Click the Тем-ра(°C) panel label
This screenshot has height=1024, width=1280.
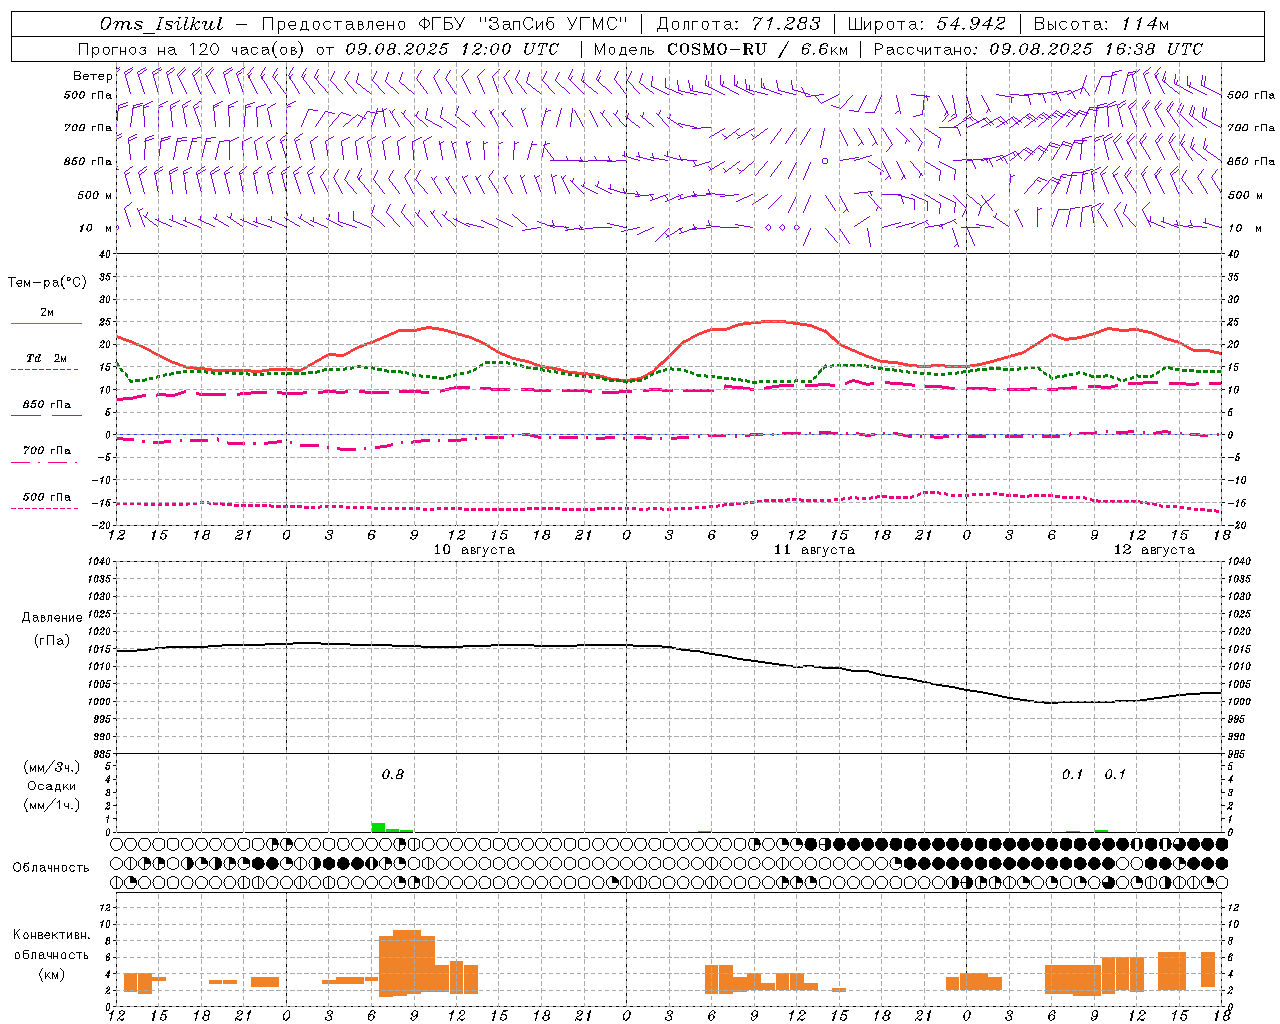point(47,283)
